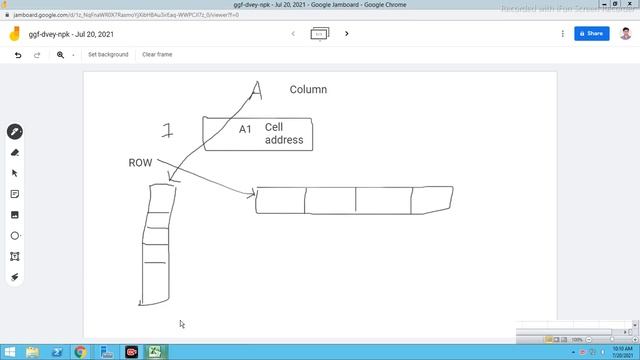Go to next frame
Screen dimensions: 640x360
coord(347,33)
